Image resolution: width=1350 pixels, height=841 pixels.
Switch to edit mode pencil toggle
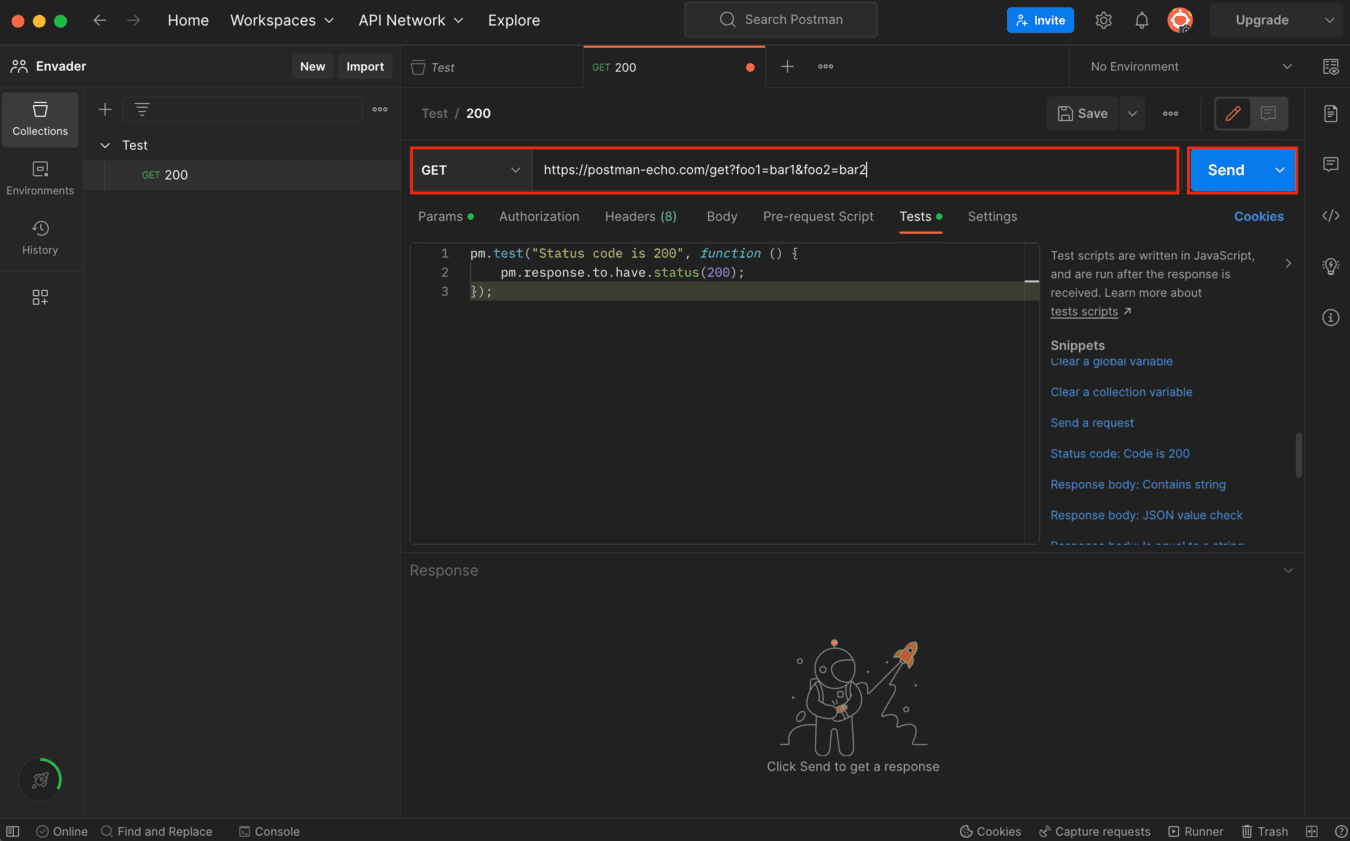[x=1233, y=114]
